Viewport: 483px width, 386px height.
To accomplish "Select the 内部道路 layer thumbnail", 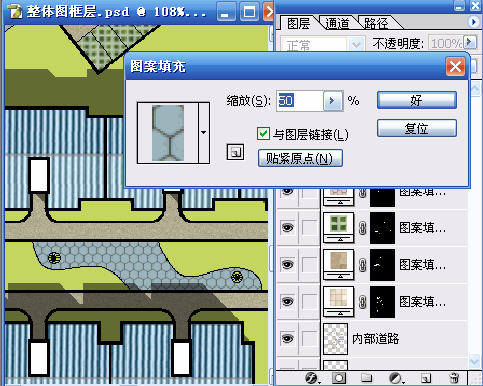I will point(336,339).
